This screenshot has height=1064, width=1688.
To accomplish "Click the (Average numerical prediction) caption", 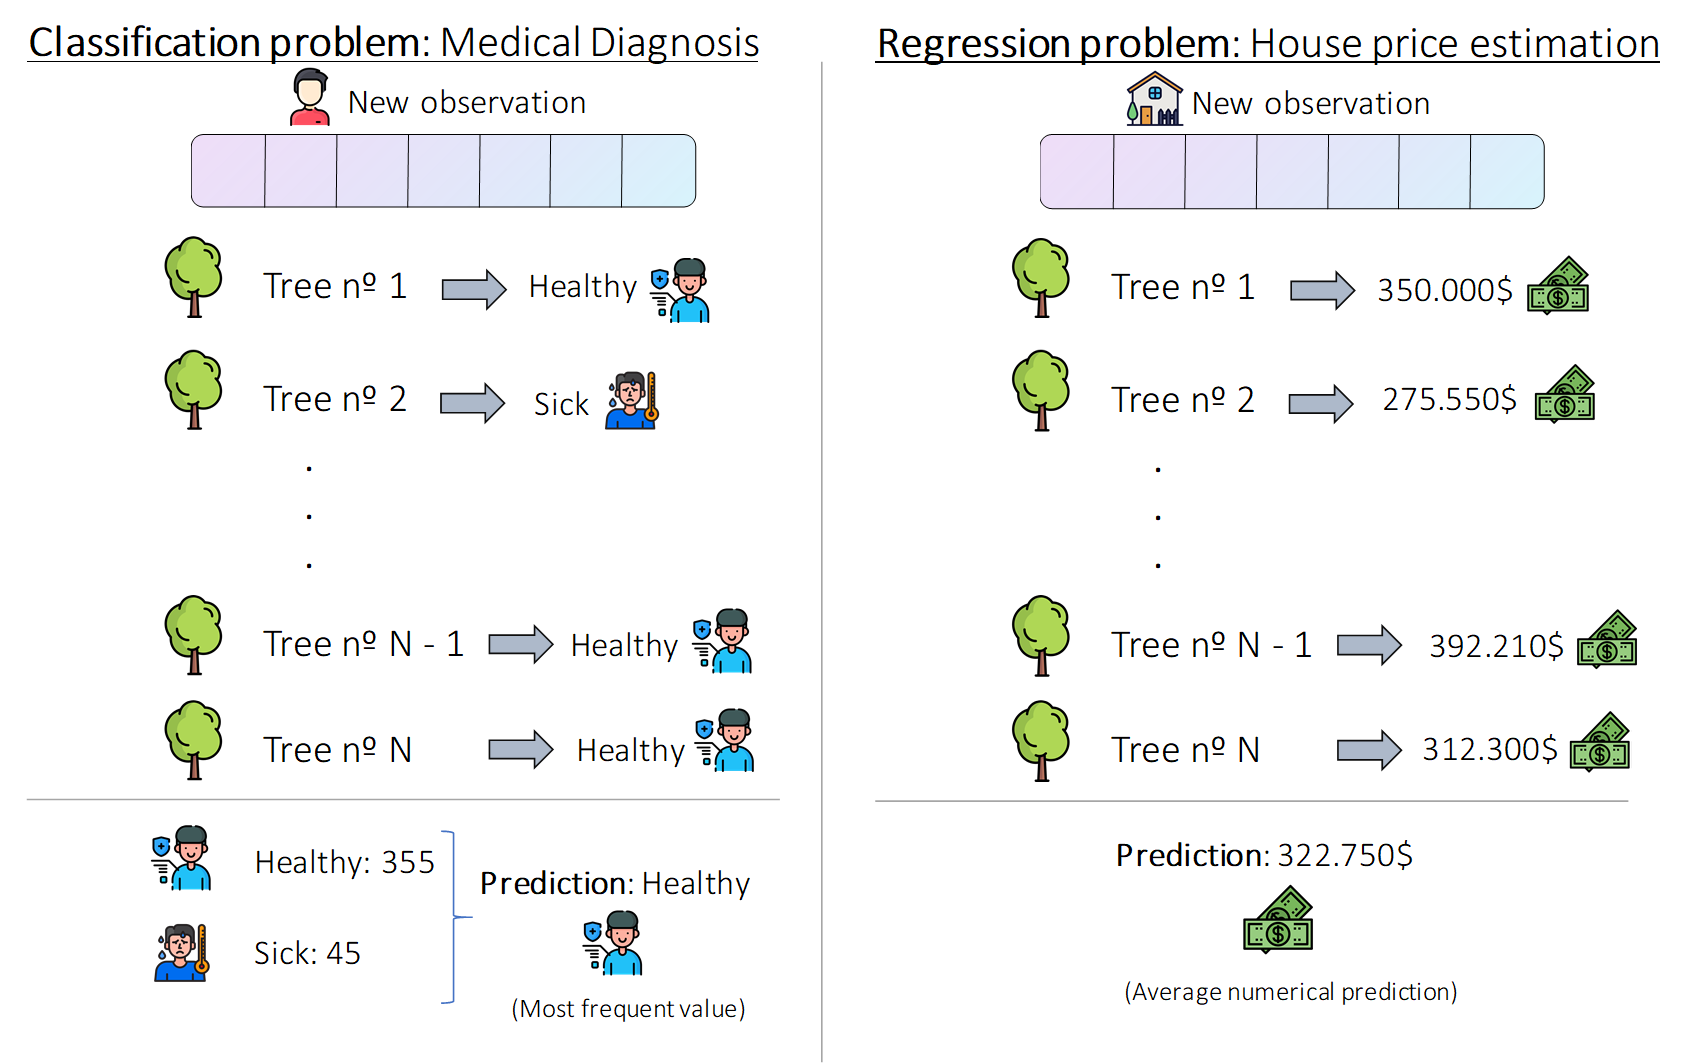I will pos(1290,992).
